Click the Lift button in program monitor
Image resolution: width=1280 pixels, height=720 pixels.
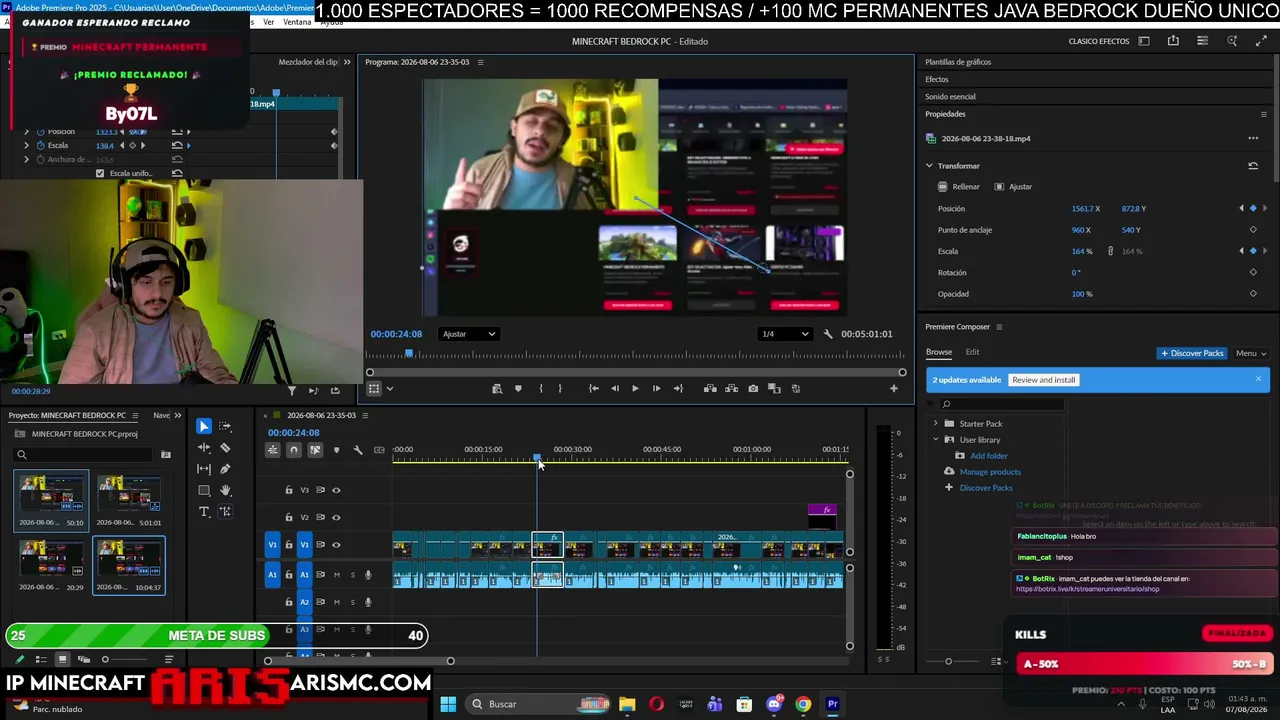coord(710,389)
